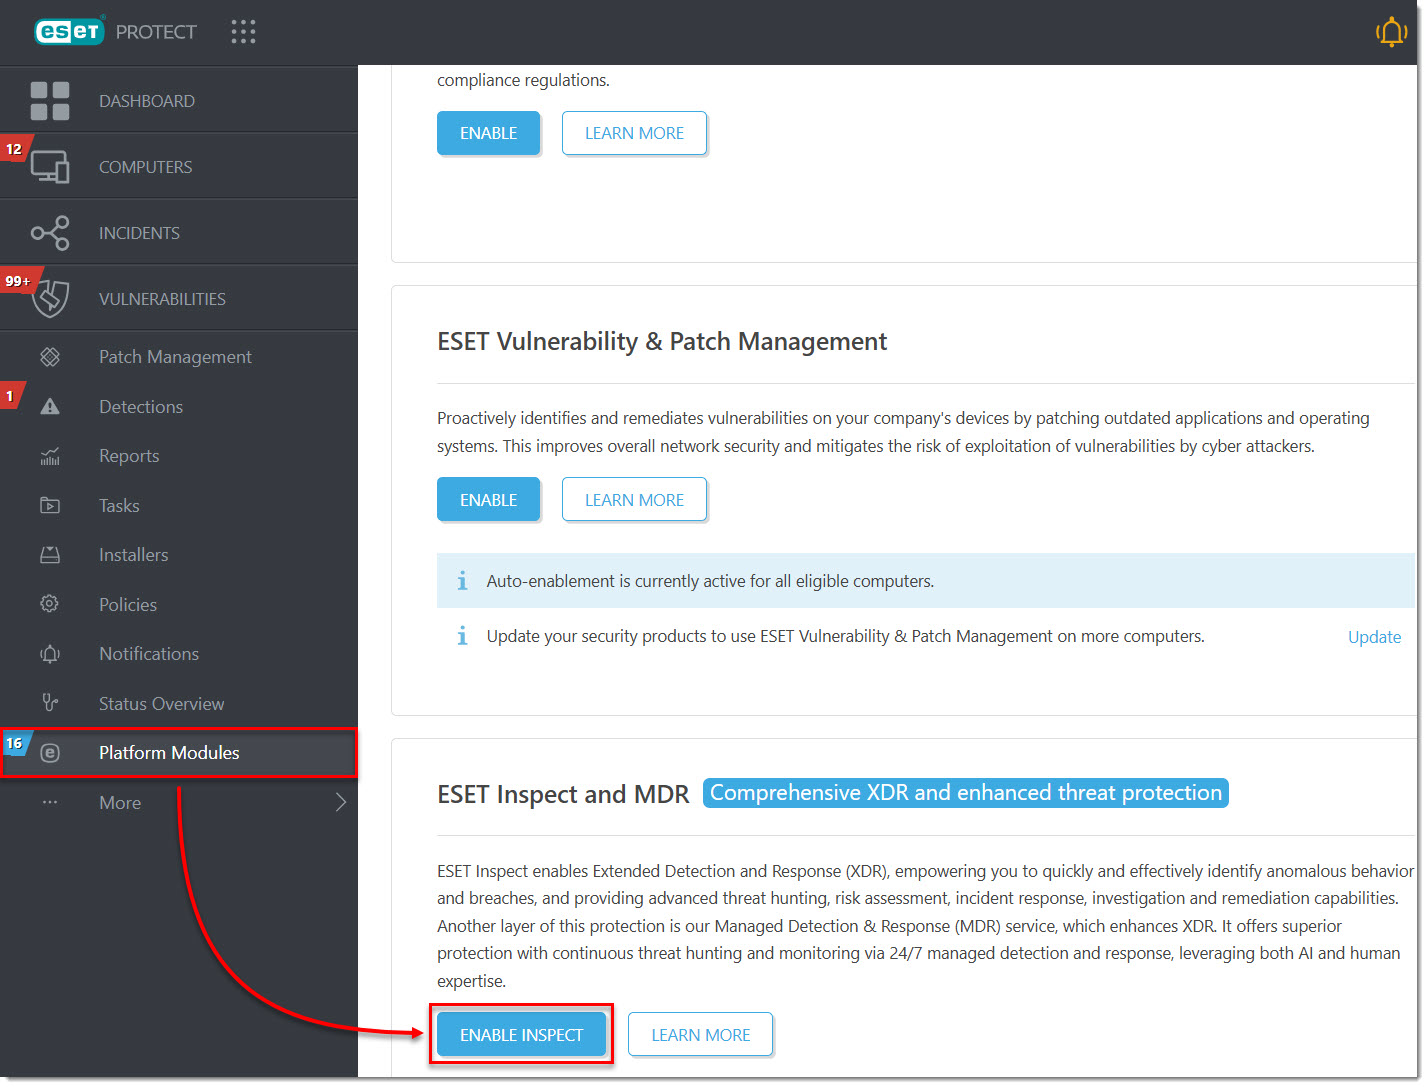Click the ESET Inspect and MDR heading
The image size is (1427, 1087).
coord(563,794)
